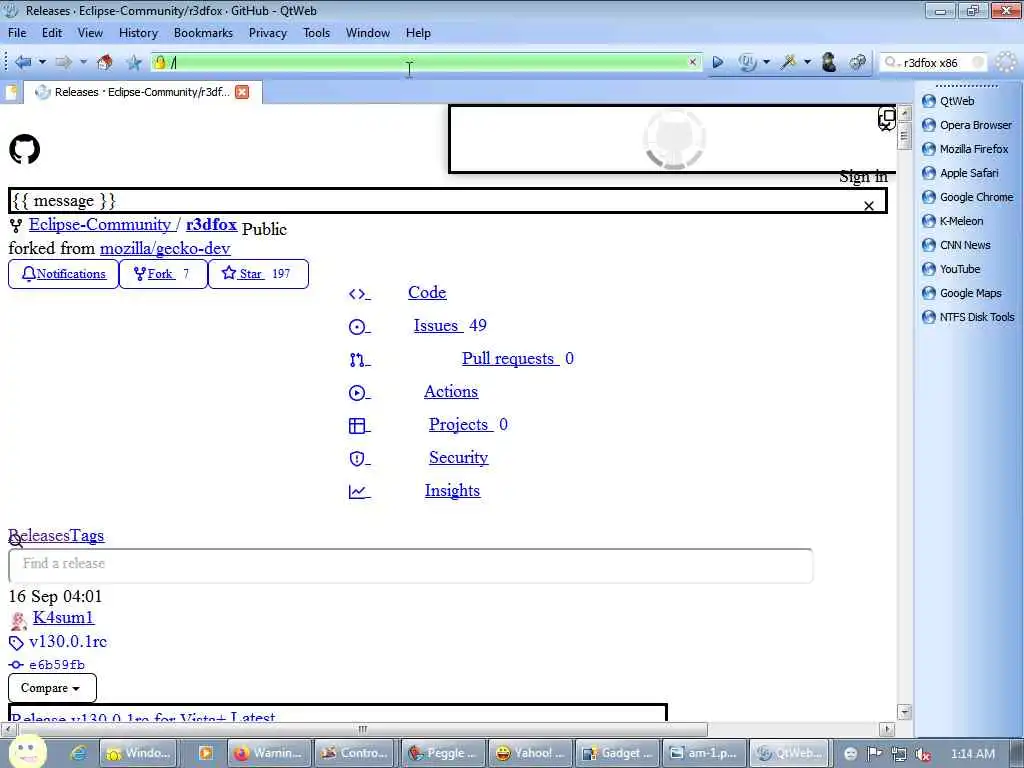The image size is (1024, 768).
Task: Open dropdown beside the Qt toolbar icon
Action: [x=767, y=62]
